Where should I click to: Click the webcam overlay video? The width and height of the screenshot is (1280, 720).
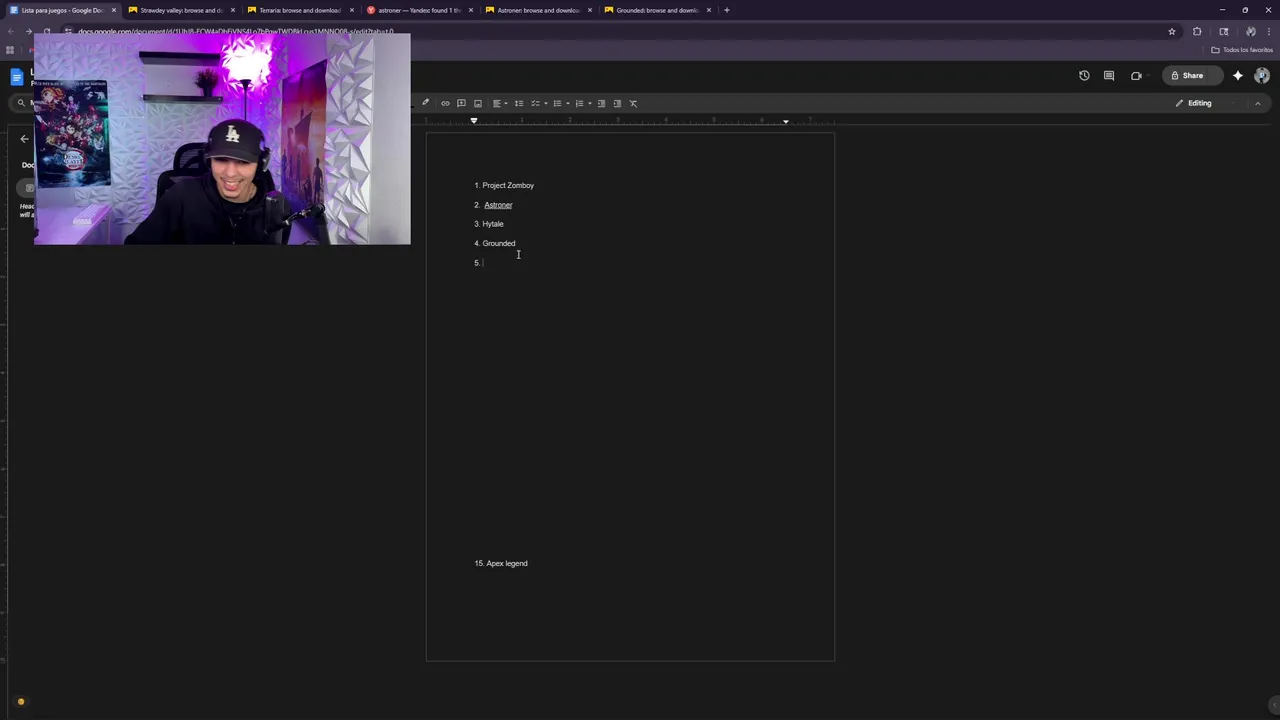pos(222,139)
